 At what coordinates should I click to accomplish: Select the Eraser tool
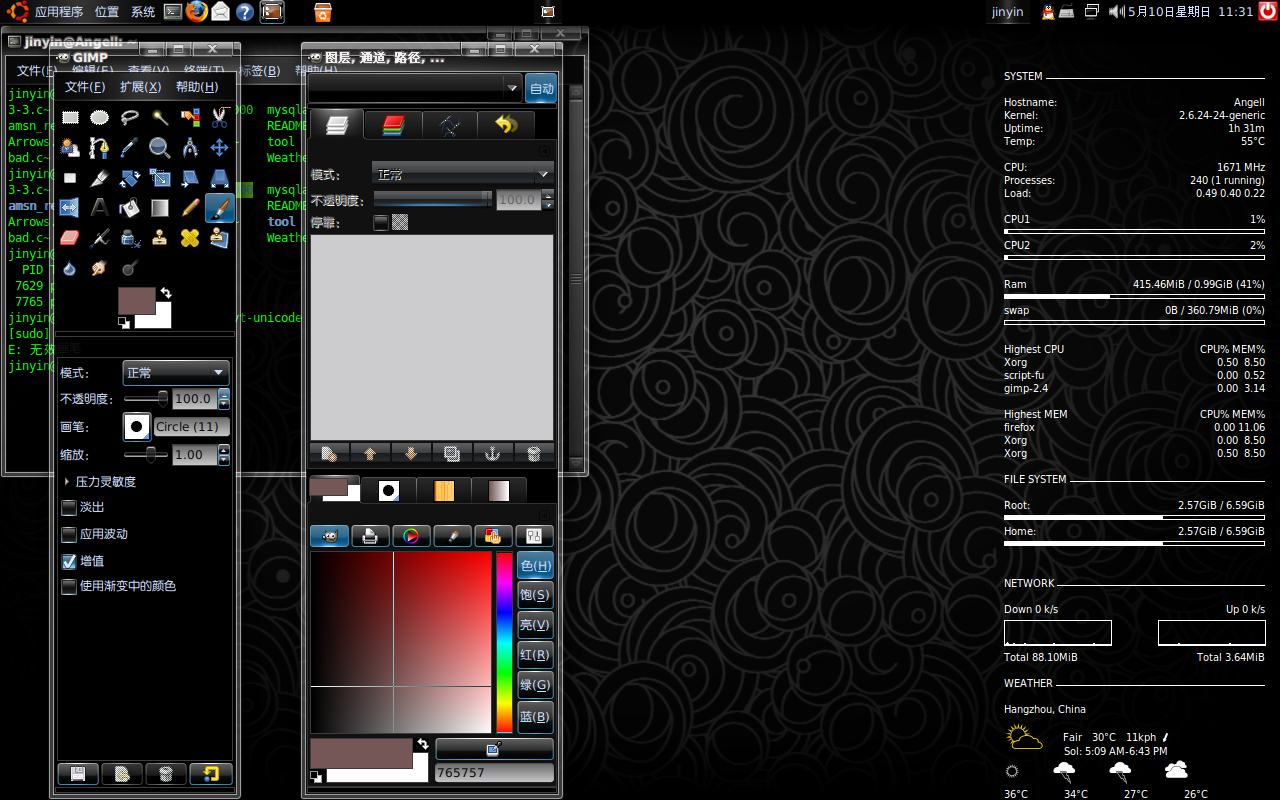[70, 238]
